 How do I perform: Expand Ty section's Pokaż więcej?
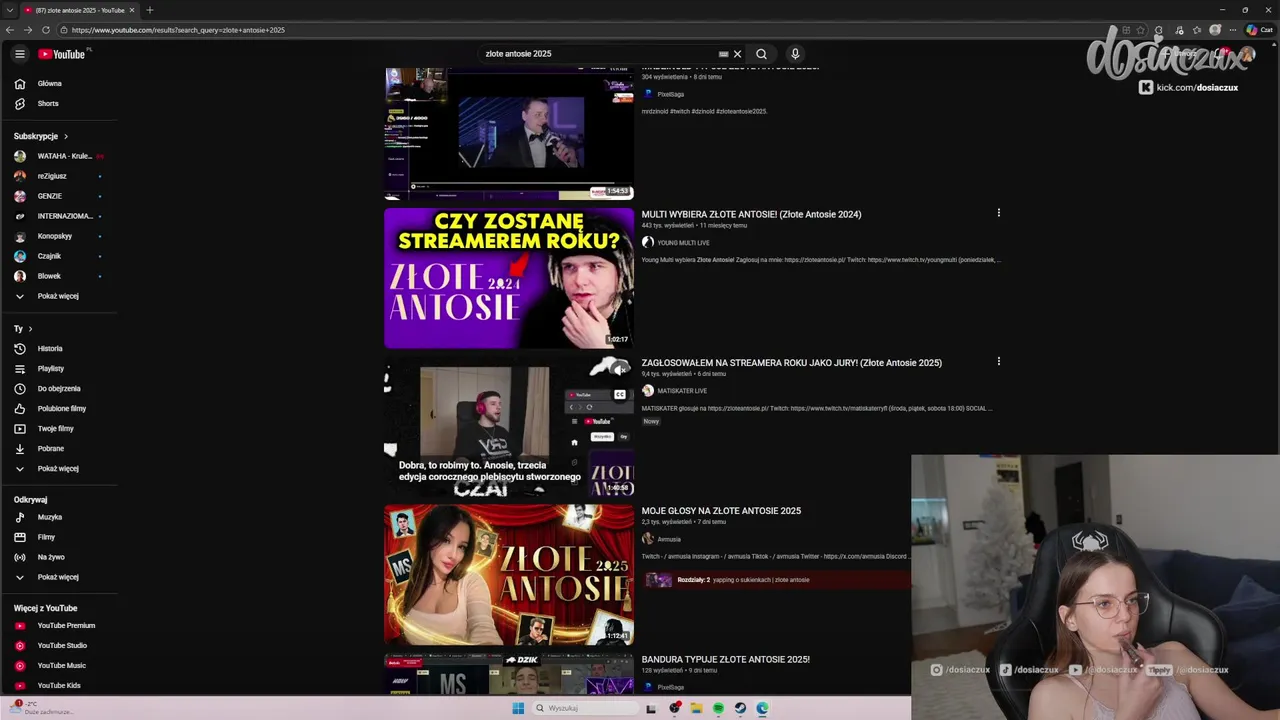(x=59, y=469)
